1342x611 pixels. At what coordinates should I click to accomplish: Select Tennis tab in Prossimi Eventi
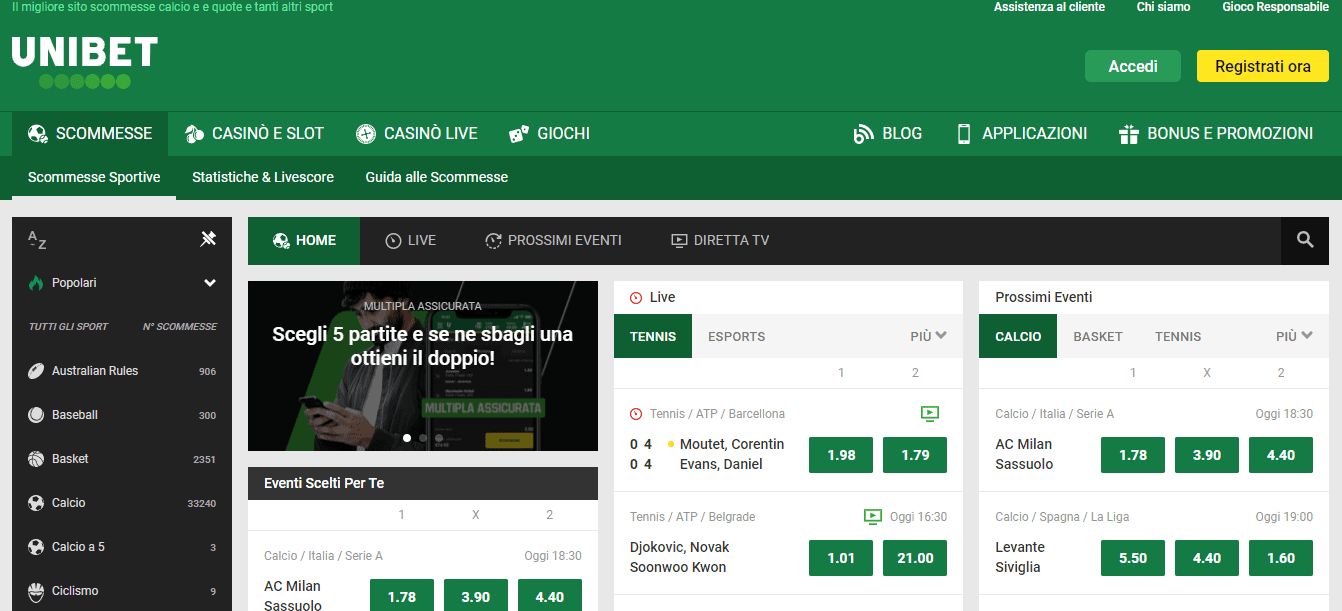click(x=1178, y=336)
